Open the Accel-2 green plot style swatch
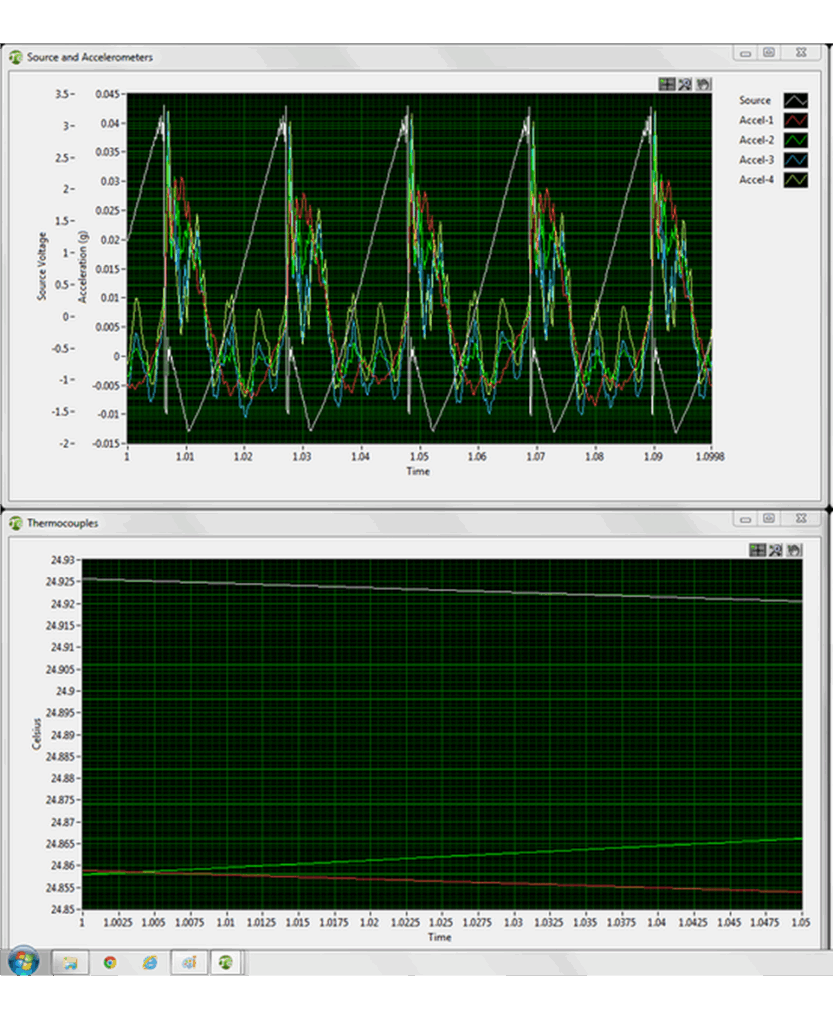This screenshot has height=1024, width=833. pos(795,140)
